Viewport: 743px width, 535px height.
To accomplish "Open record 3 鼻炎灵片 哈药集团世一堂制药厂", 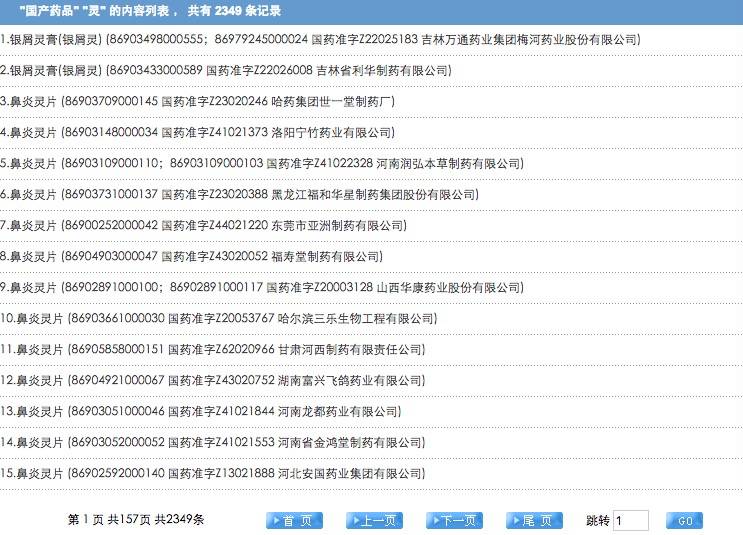I will click(198, 101).
